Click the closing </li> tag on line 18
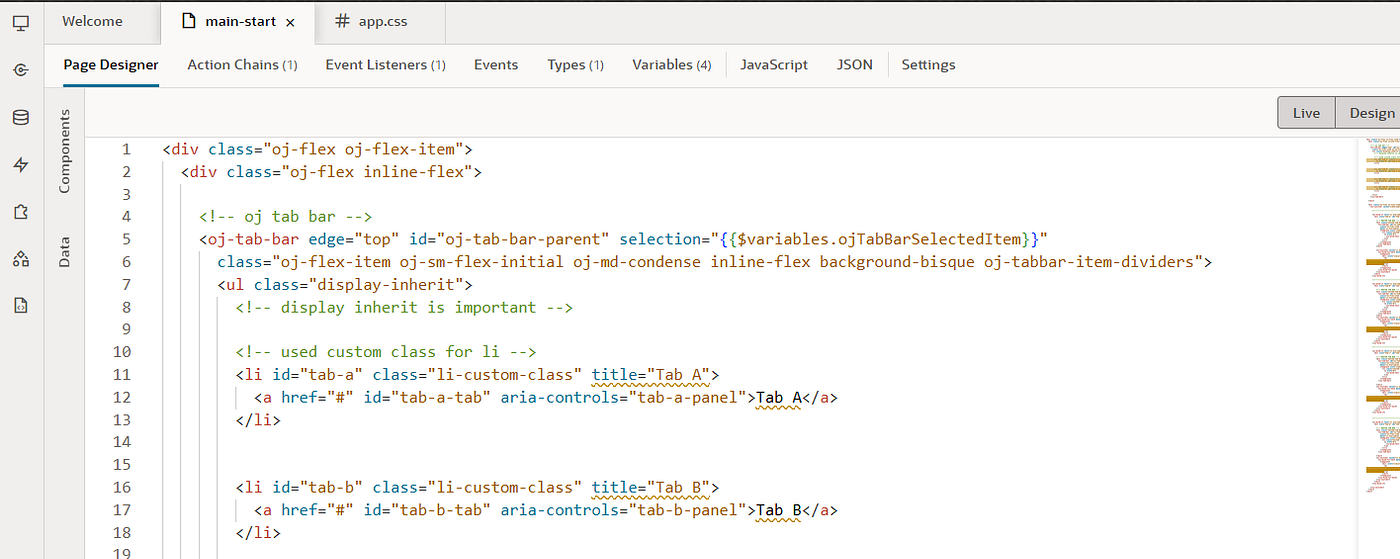This screenshot has width=1400, height=559. pyautogui.click(x=258, y=532)
